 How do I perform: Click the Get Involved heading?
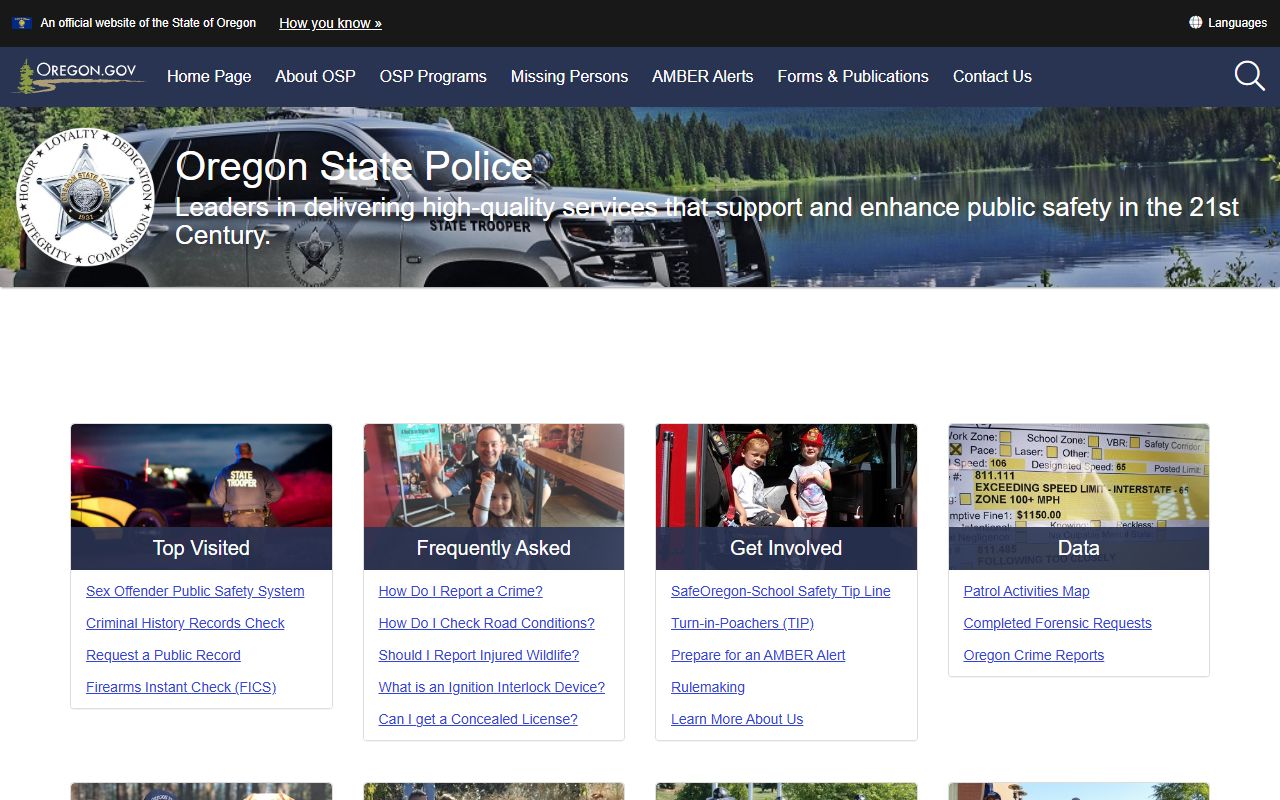(786, 548)
